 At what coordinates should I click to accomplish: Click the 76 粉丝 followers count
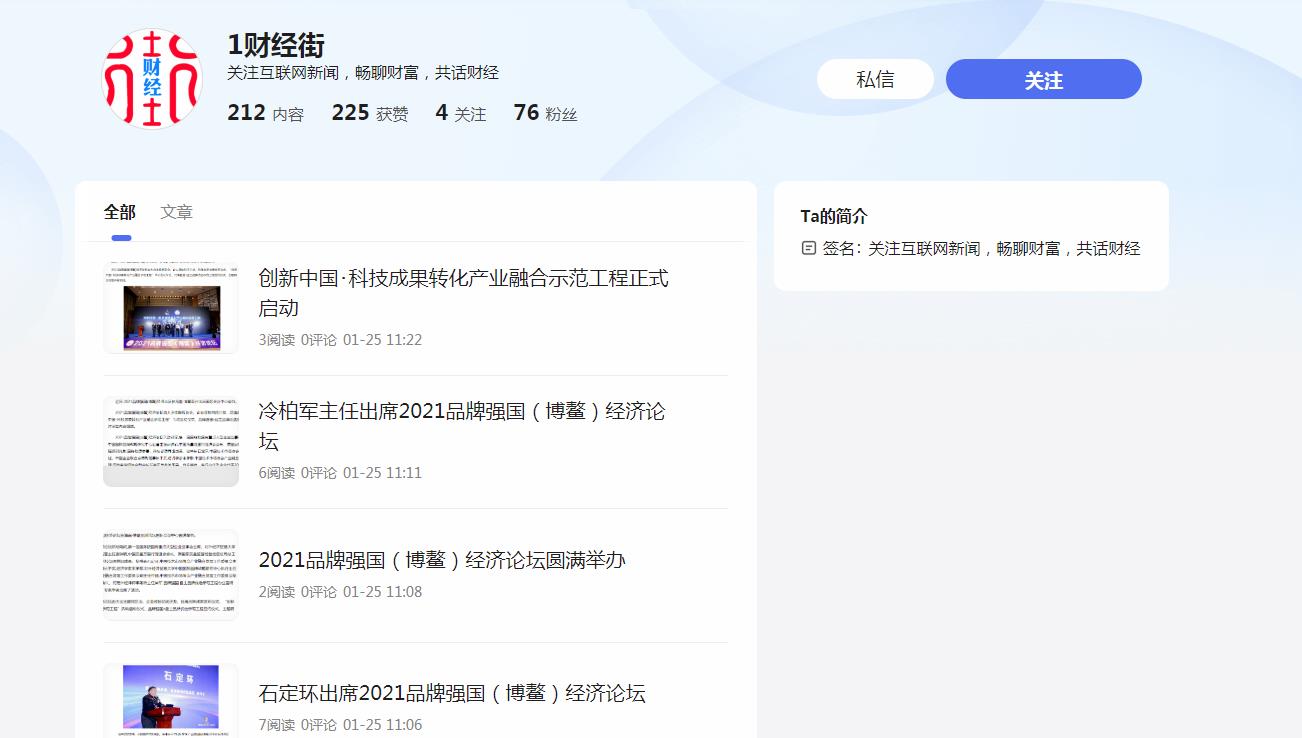tap(545, 113)
